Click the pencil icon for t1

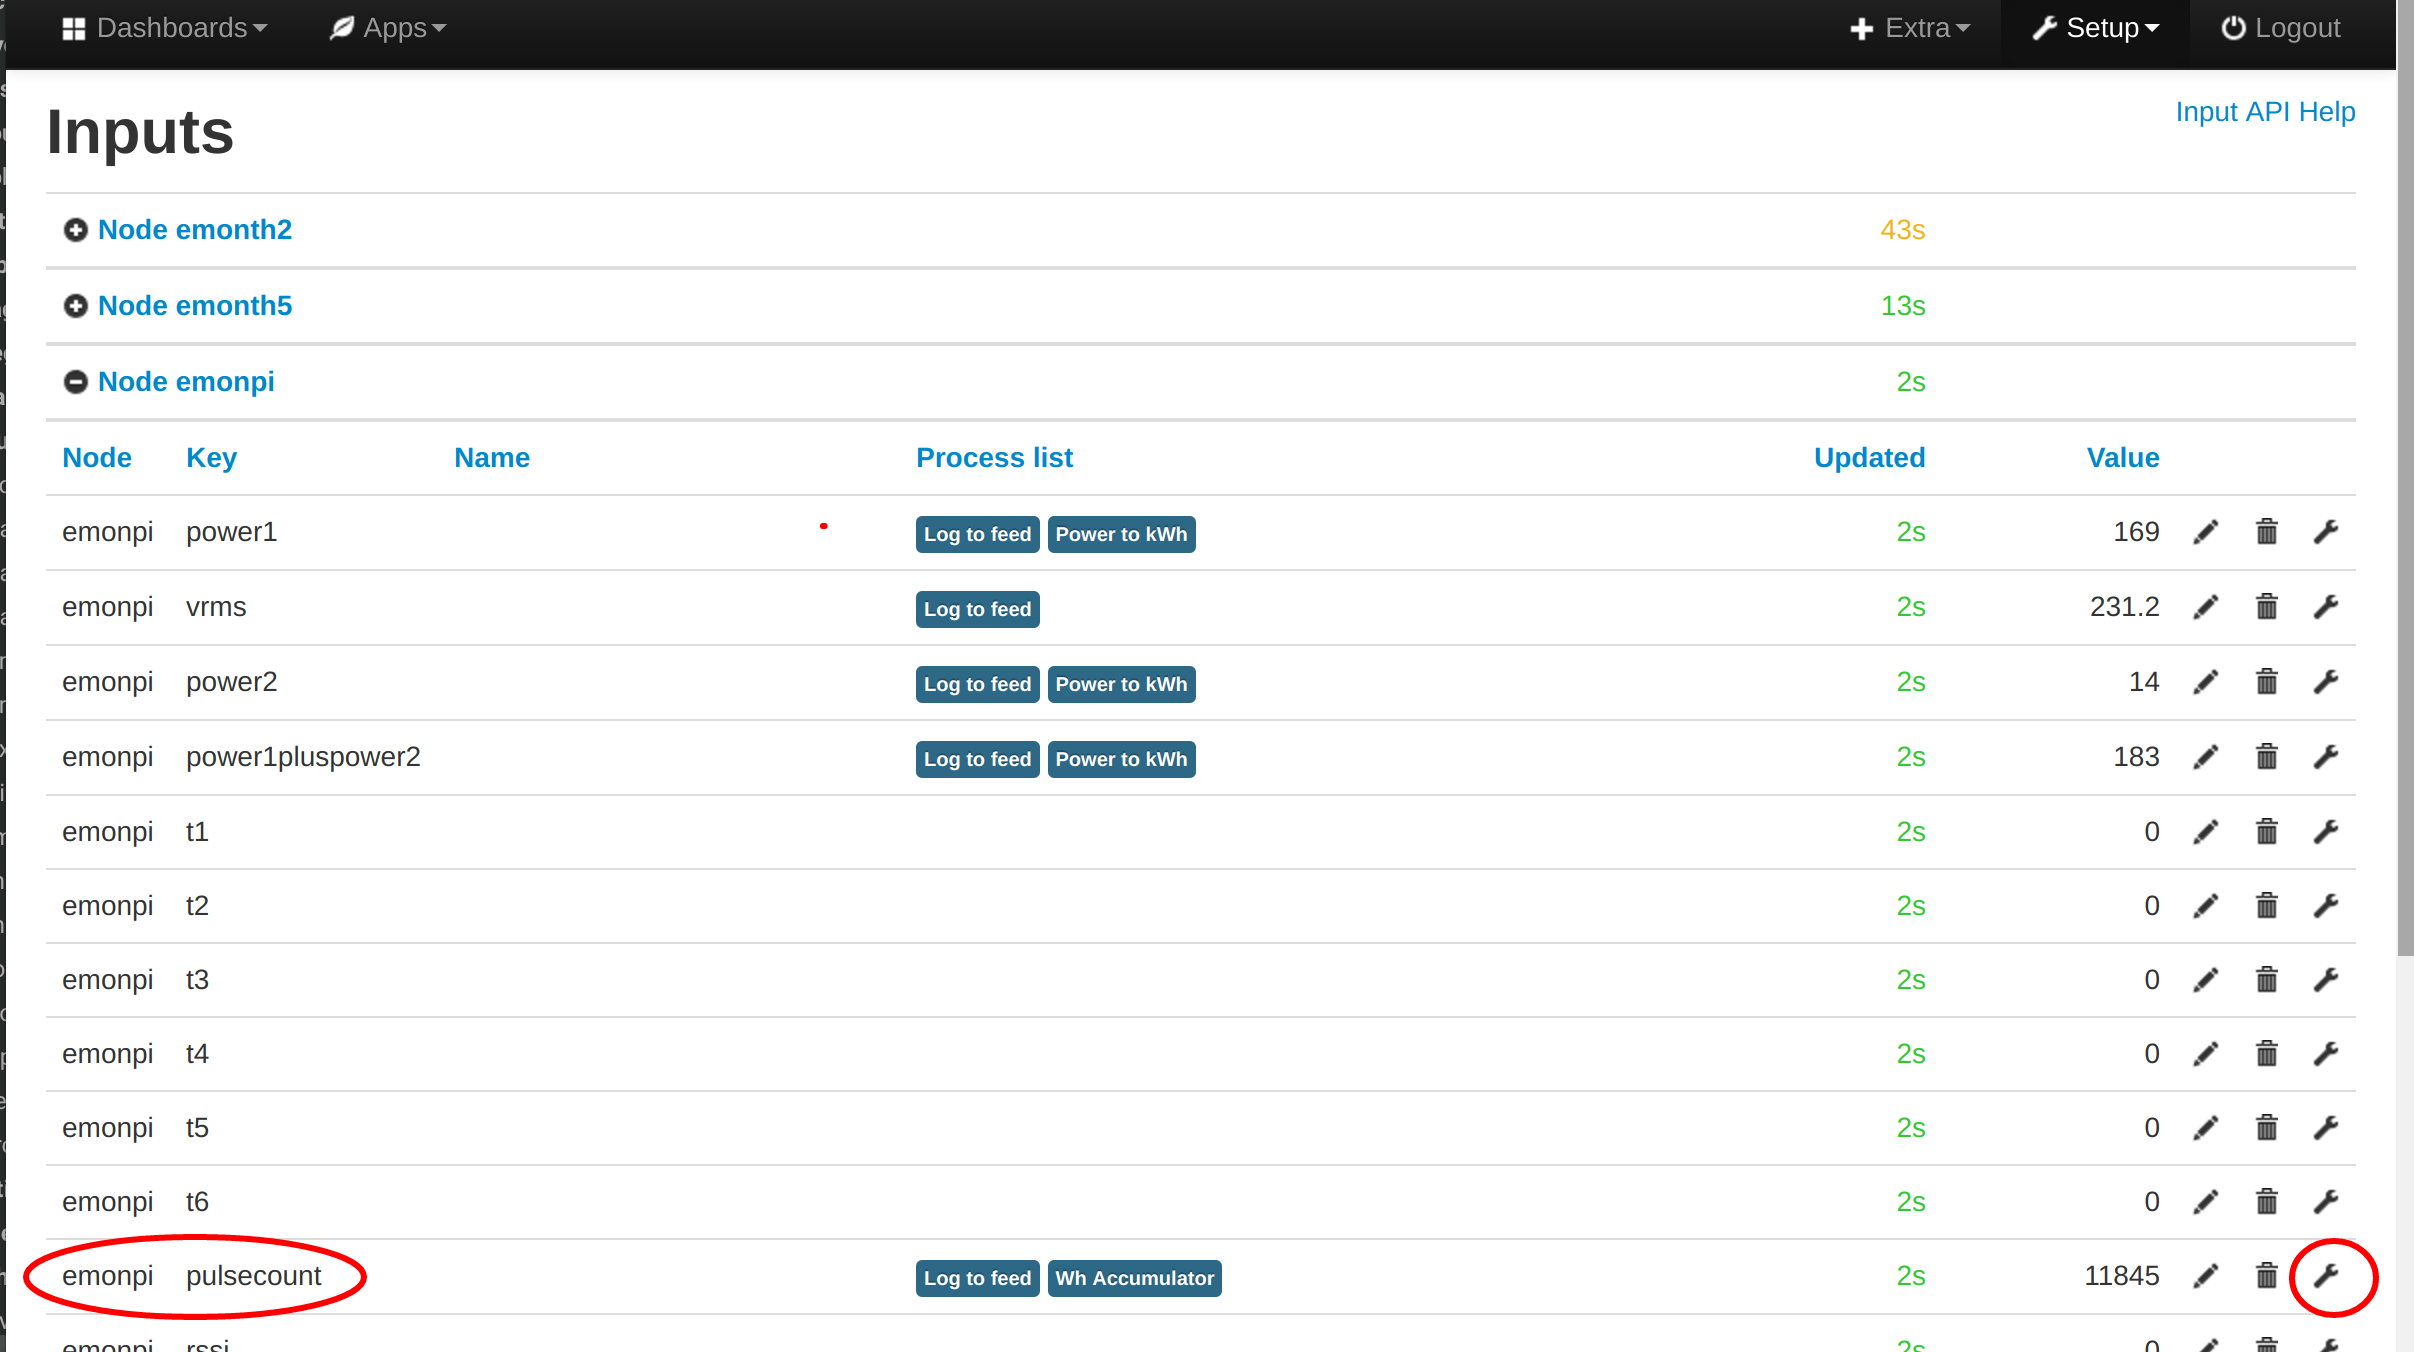[2206, 832]
